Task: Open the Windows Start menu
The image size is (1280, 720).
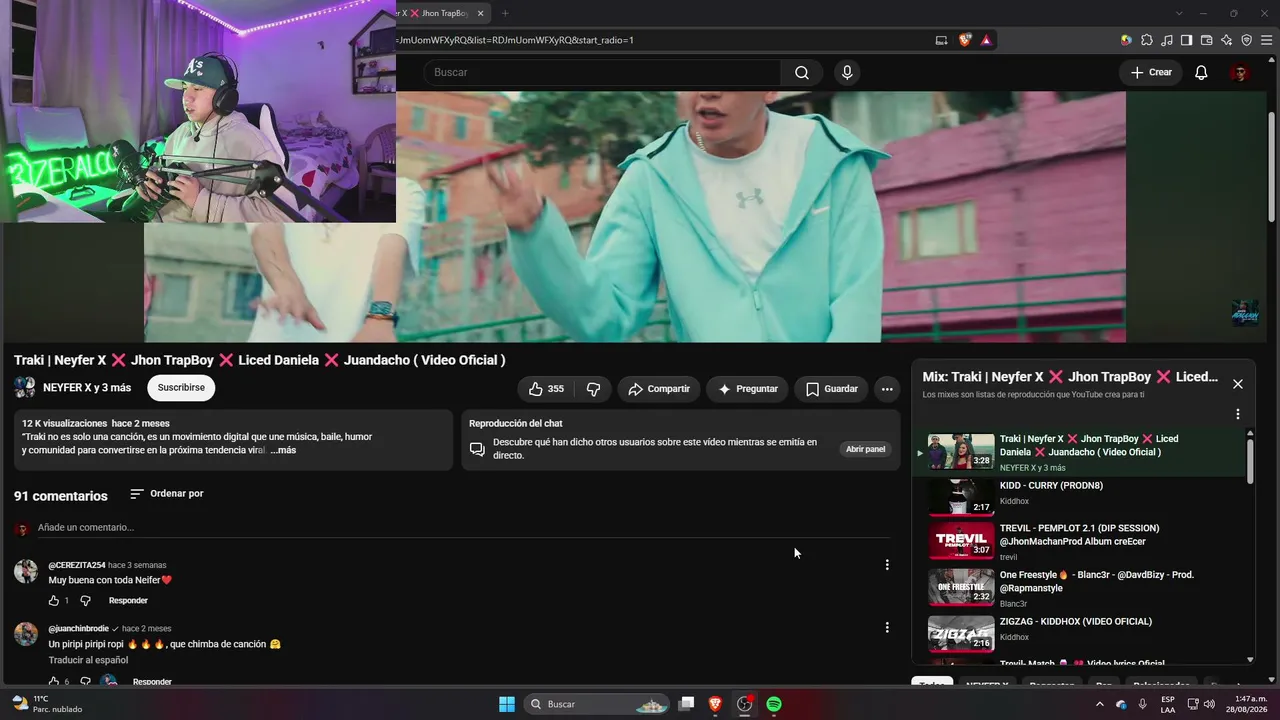Action: pyautogui.click(x=507, y=704)
